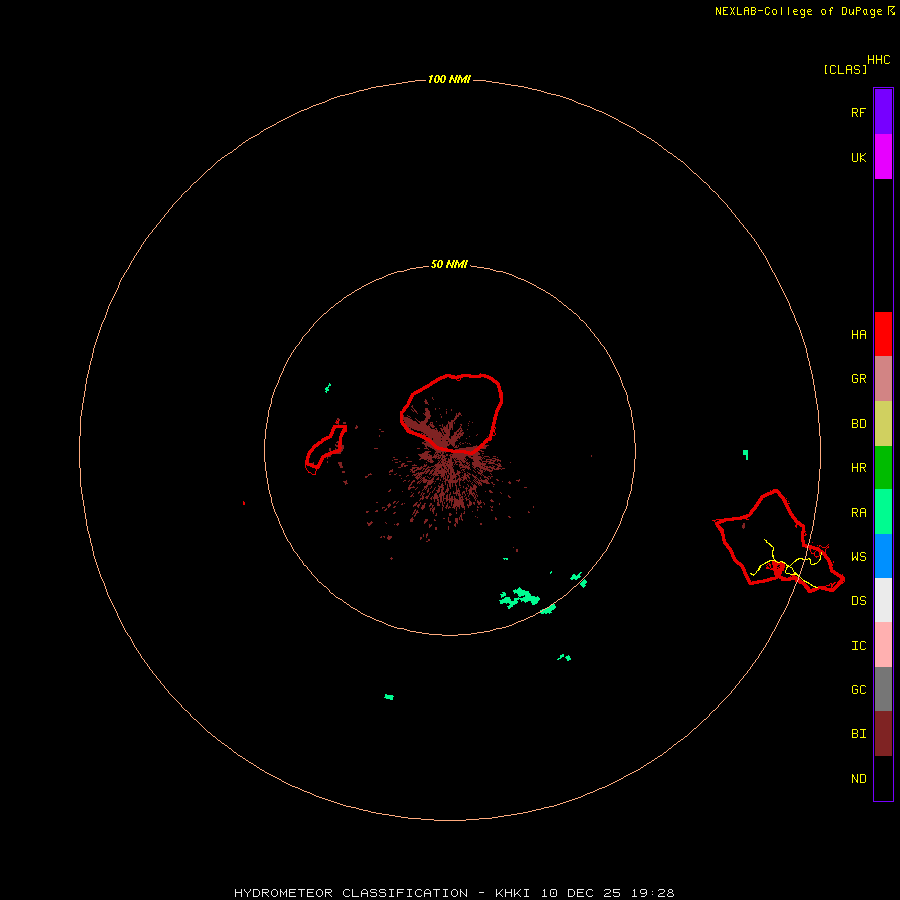900x900 pixels.
Task: Click the RF legend label
Action: [x=858, y=112]
